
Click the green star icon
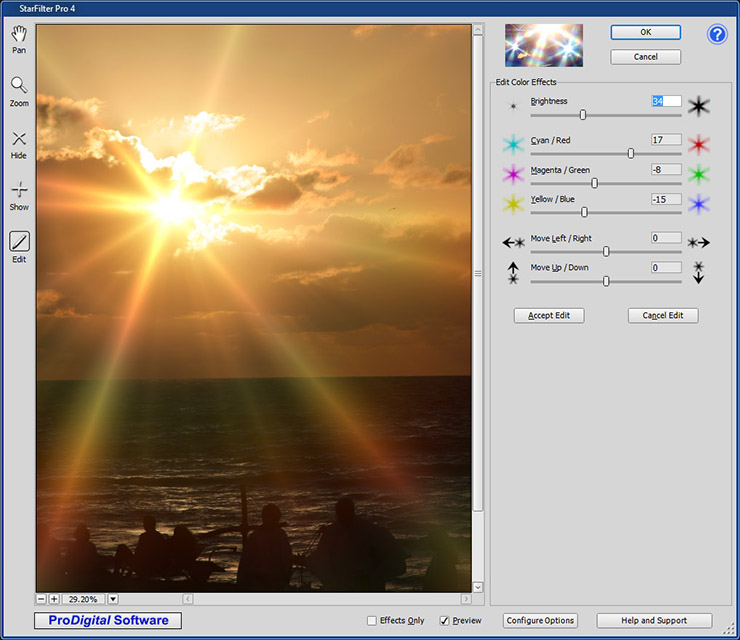[698, 174]
